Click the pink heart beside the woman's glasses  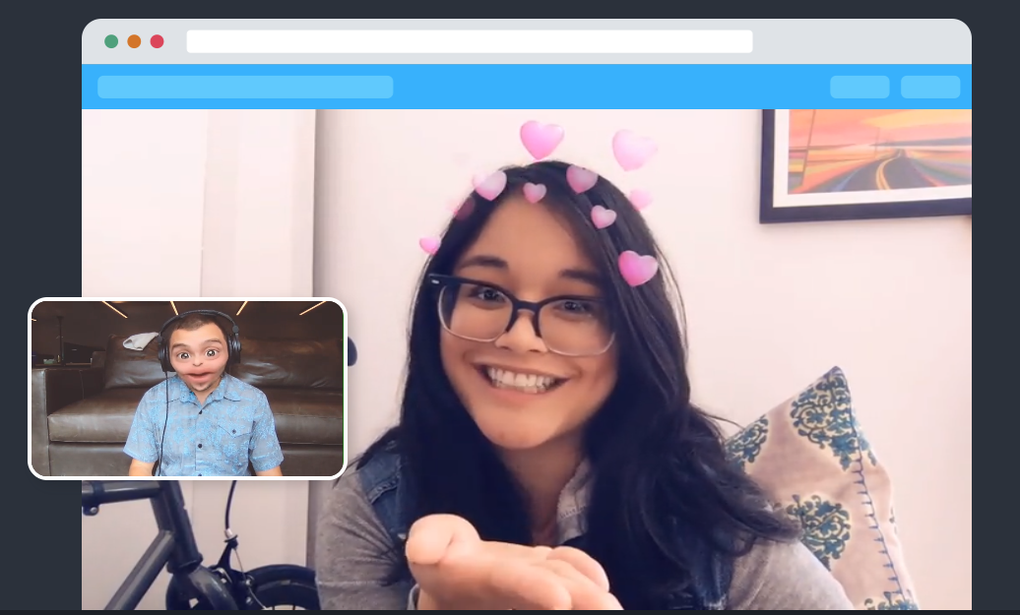pos(638,267)
